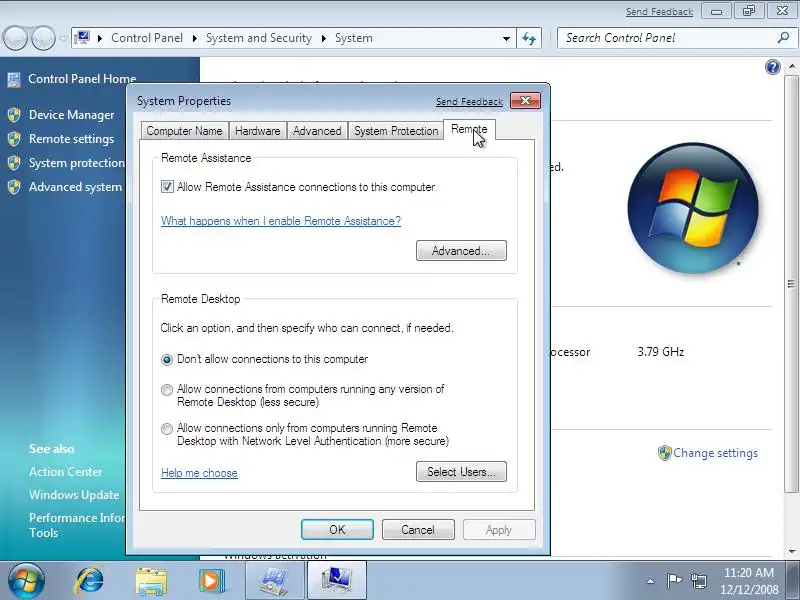
Task: Click the Control Panel vertical scrollbar thumb
Action: (791, 284)
